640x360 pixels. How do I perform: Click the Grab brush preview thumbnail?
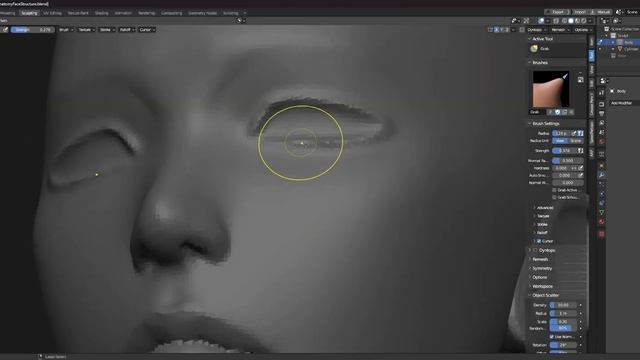551,89
